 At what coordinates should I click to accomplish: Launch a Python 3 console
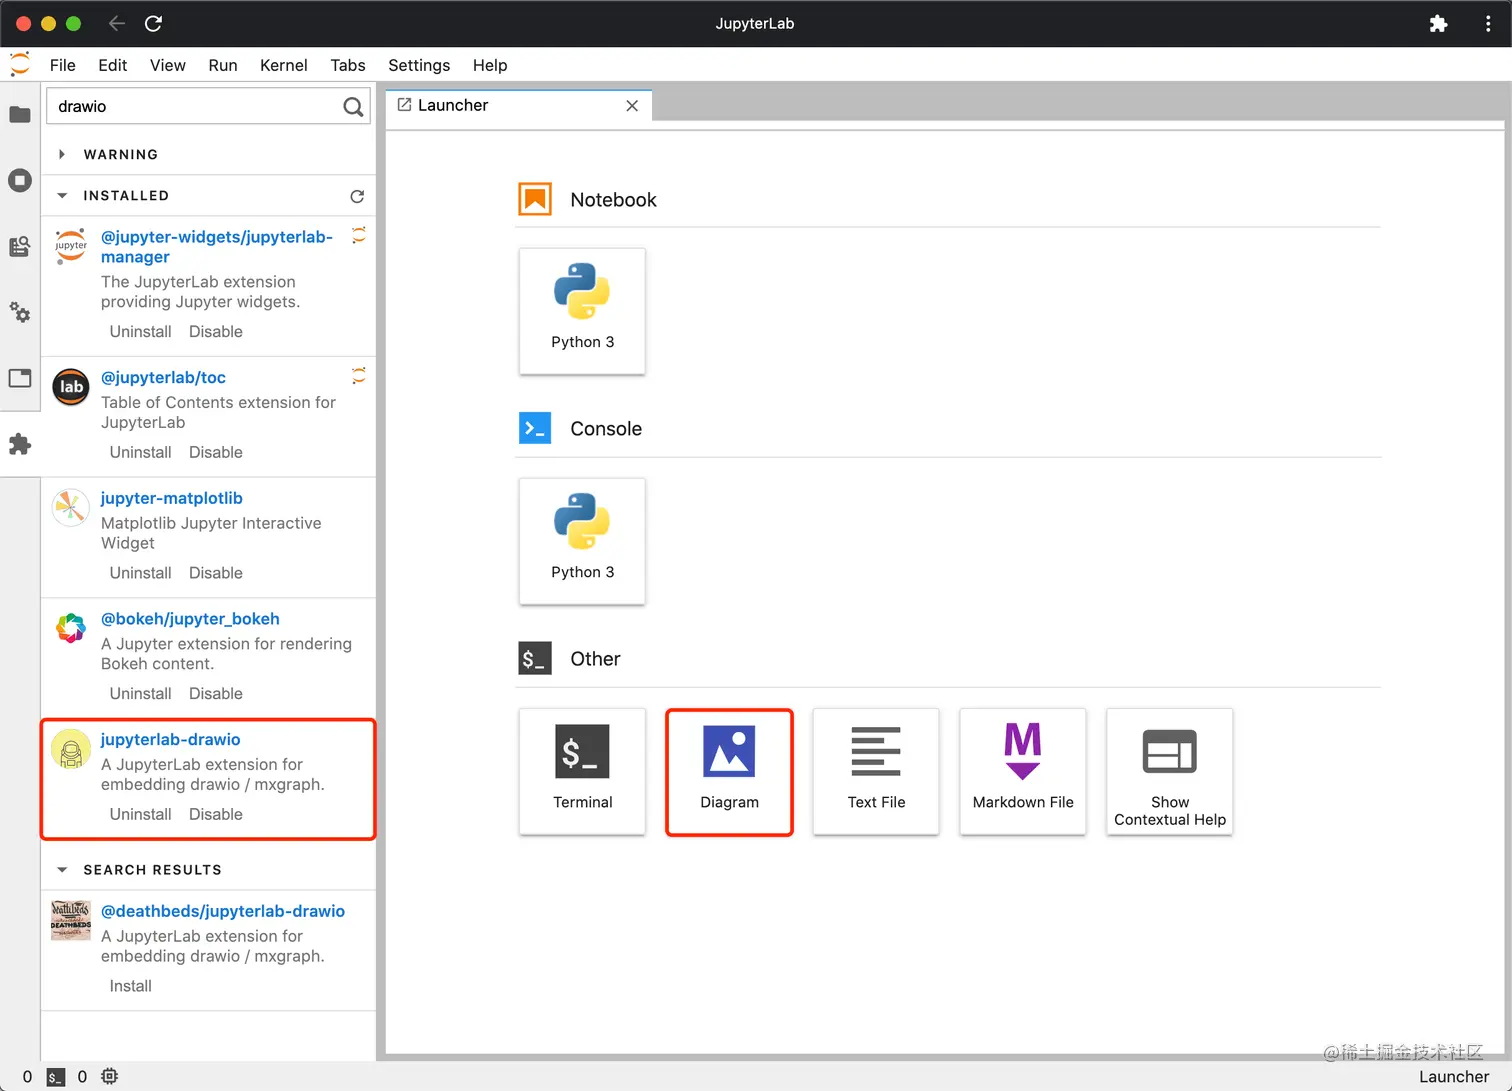[x=582, y=541]
